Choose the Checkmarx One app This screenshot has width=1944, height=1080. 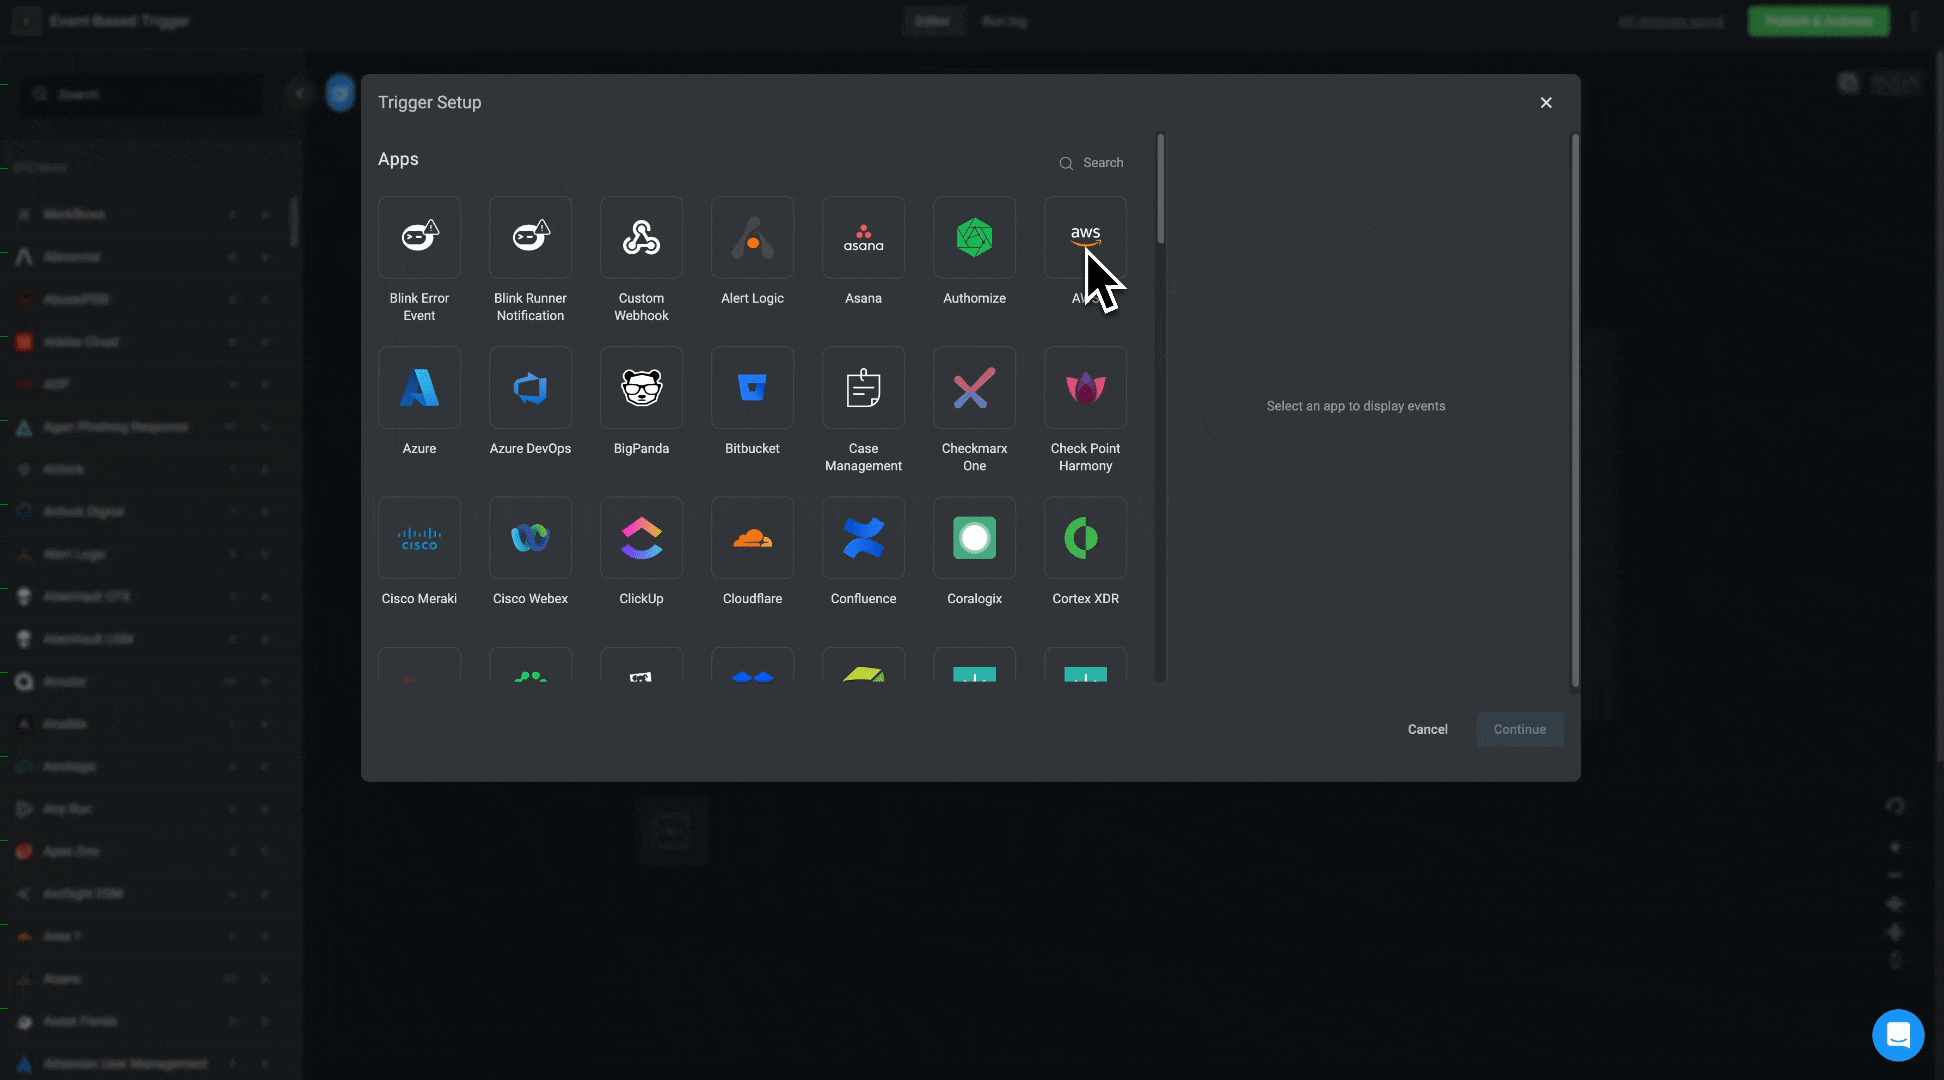tap(974, 388)
